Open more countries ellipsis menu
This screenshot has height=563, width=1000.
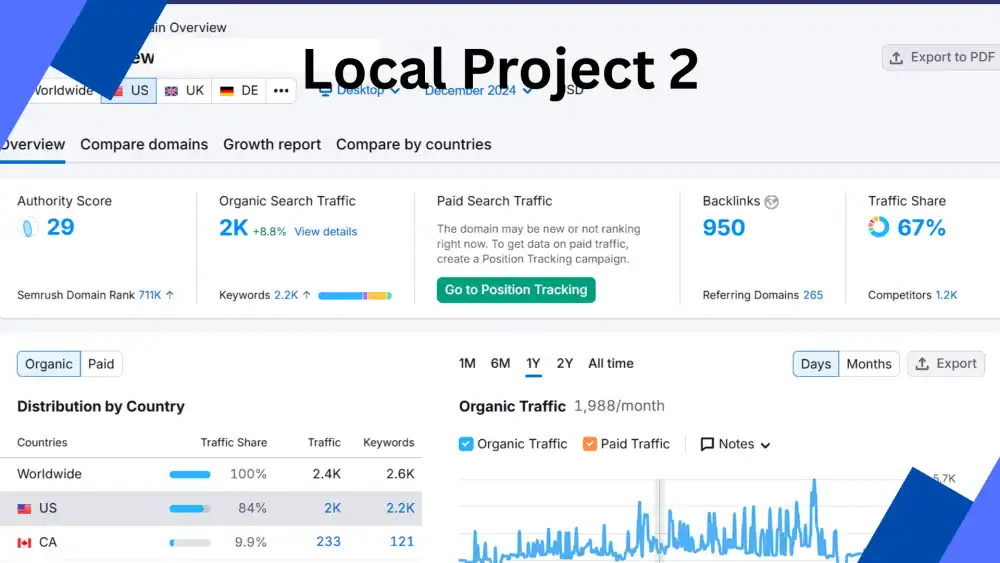[x=281, y=91]
